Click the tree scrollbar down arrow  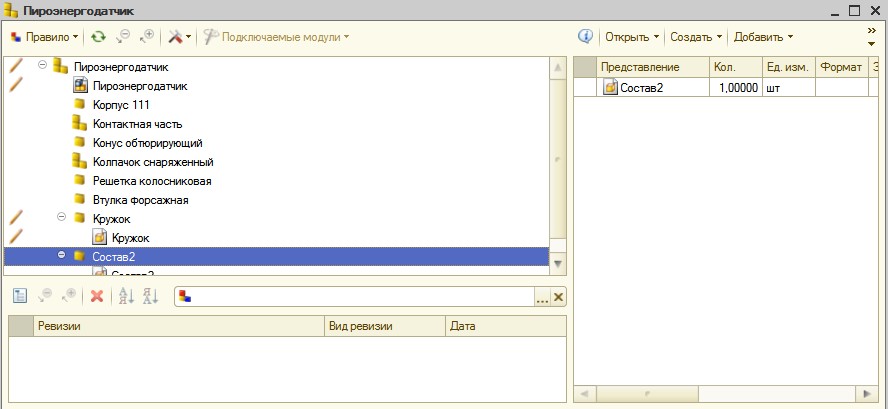point(558,263)
